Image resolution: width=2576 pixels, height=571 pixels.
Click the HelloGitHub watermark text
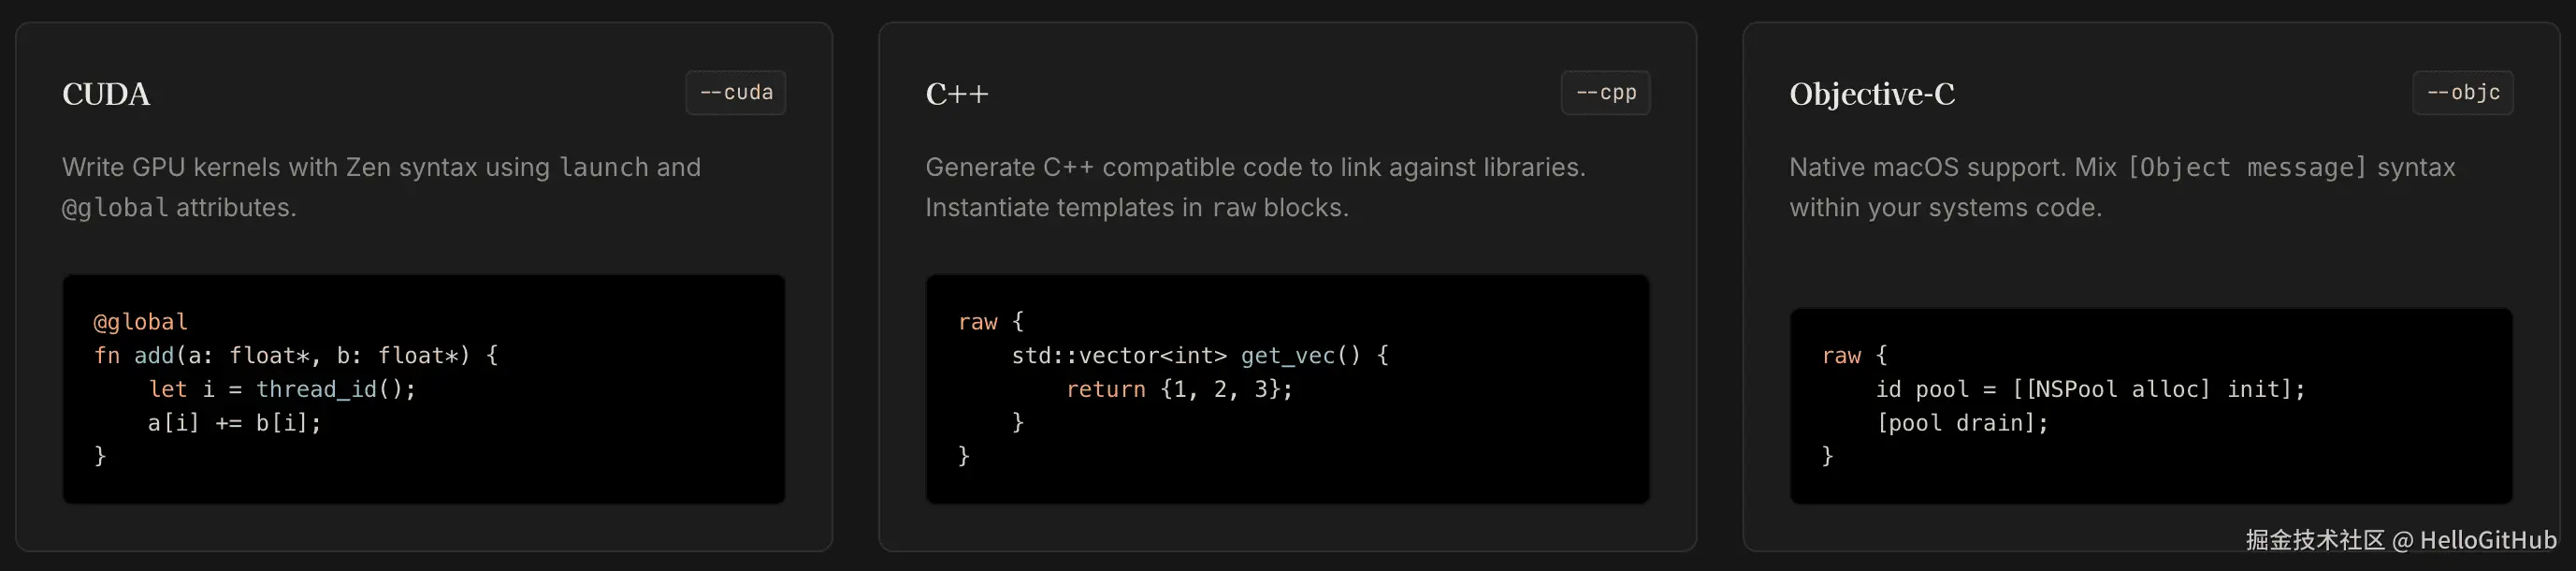click(2401, 540)
